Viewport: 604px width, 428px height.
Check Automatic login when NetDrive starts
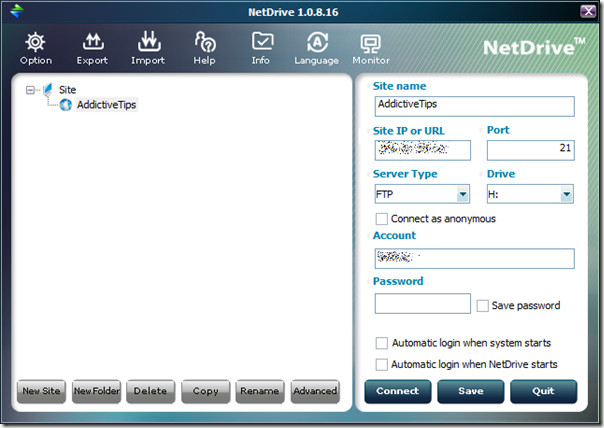381,364
